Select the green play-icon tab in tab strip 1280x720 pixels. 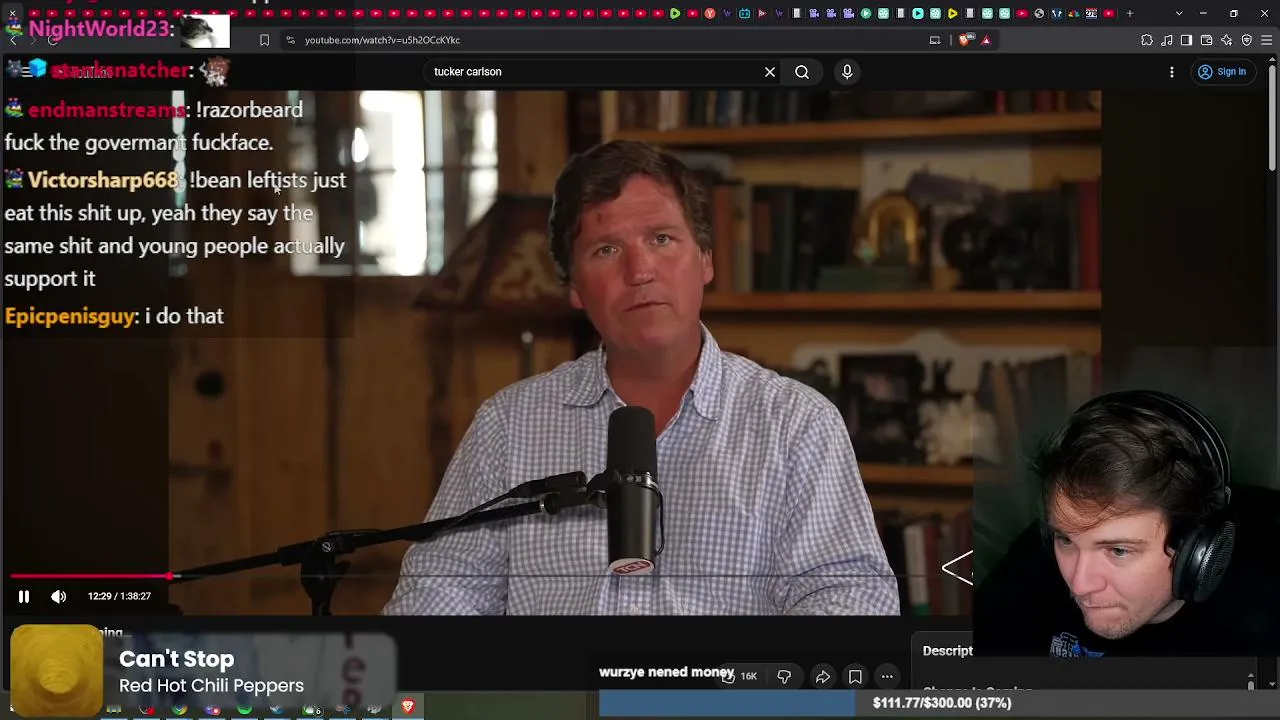[675, 13]
